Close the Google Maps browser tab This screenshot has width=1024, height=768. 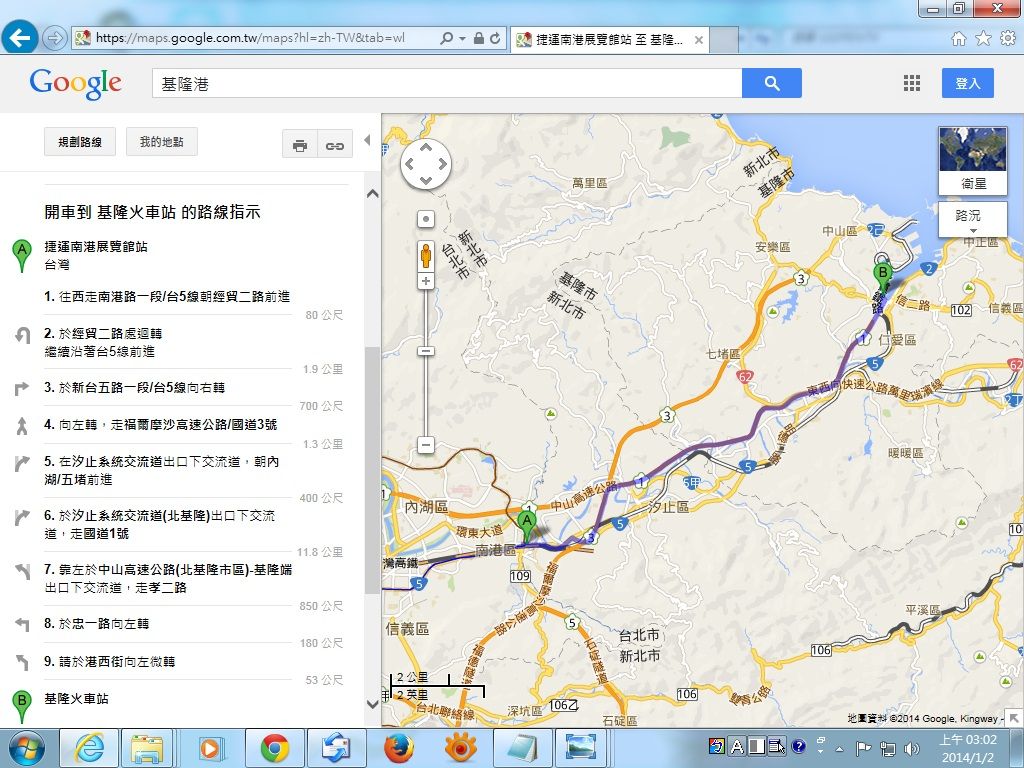click(x=698, y=40)
